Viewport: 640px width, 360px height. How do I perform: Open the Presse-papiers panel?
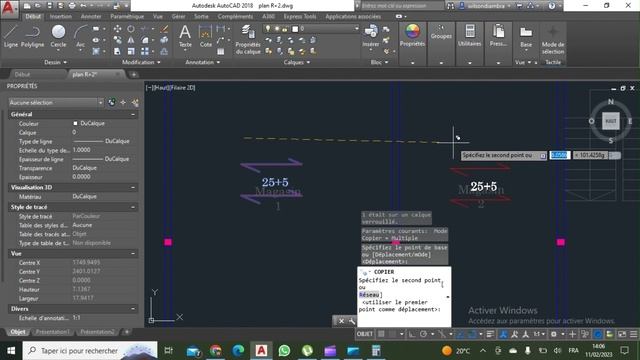click(498, 36)
